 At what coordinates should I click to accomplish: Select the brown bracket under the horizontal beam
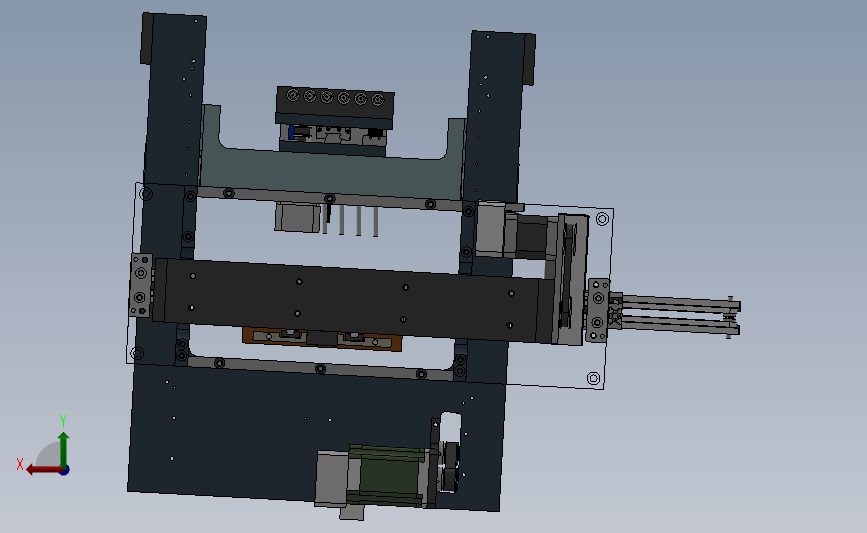pos(322,339)
